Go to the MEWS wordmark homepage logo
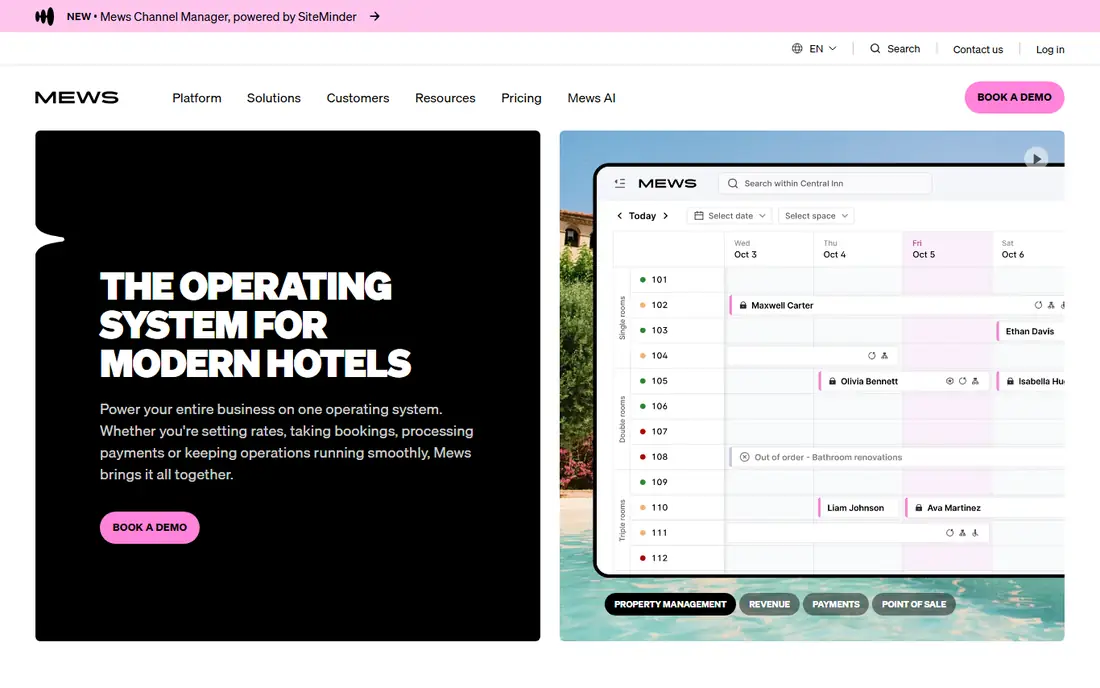1100x688 pixels. tap(76, 97)
